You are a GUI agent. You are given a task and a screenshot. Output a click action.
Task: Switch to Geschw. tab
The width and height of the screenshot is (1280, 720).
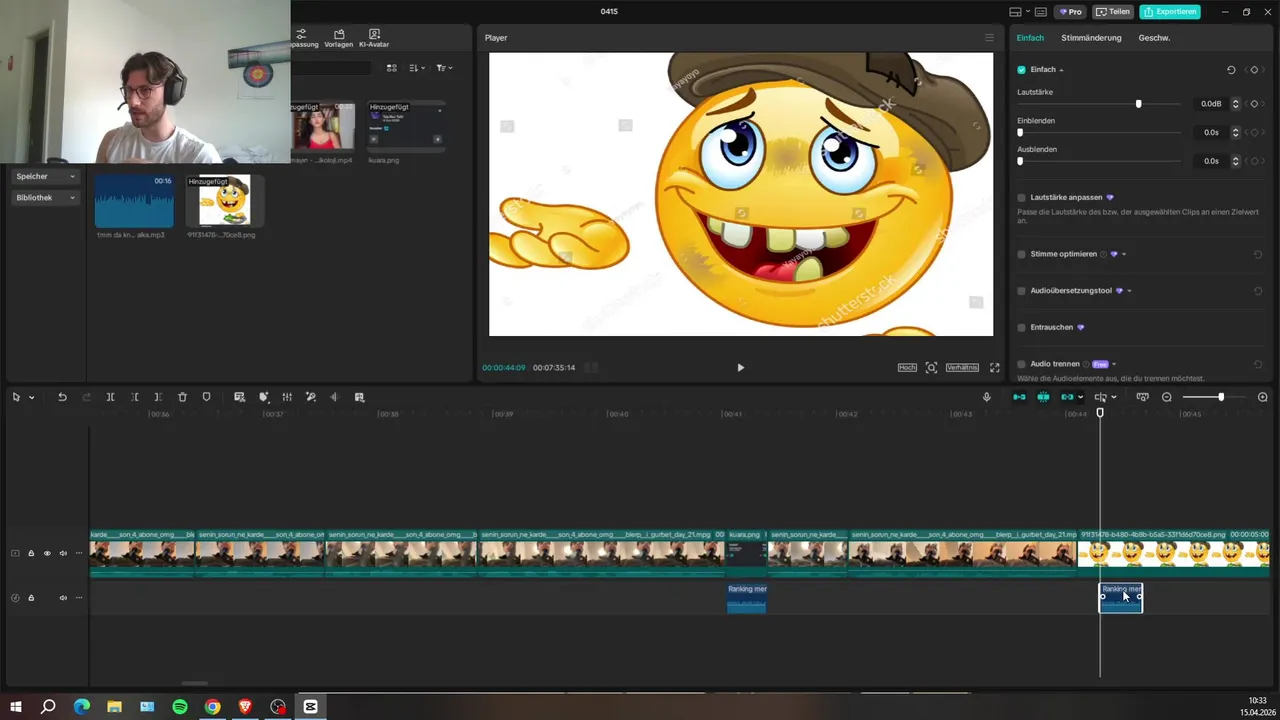[1154, 38]
